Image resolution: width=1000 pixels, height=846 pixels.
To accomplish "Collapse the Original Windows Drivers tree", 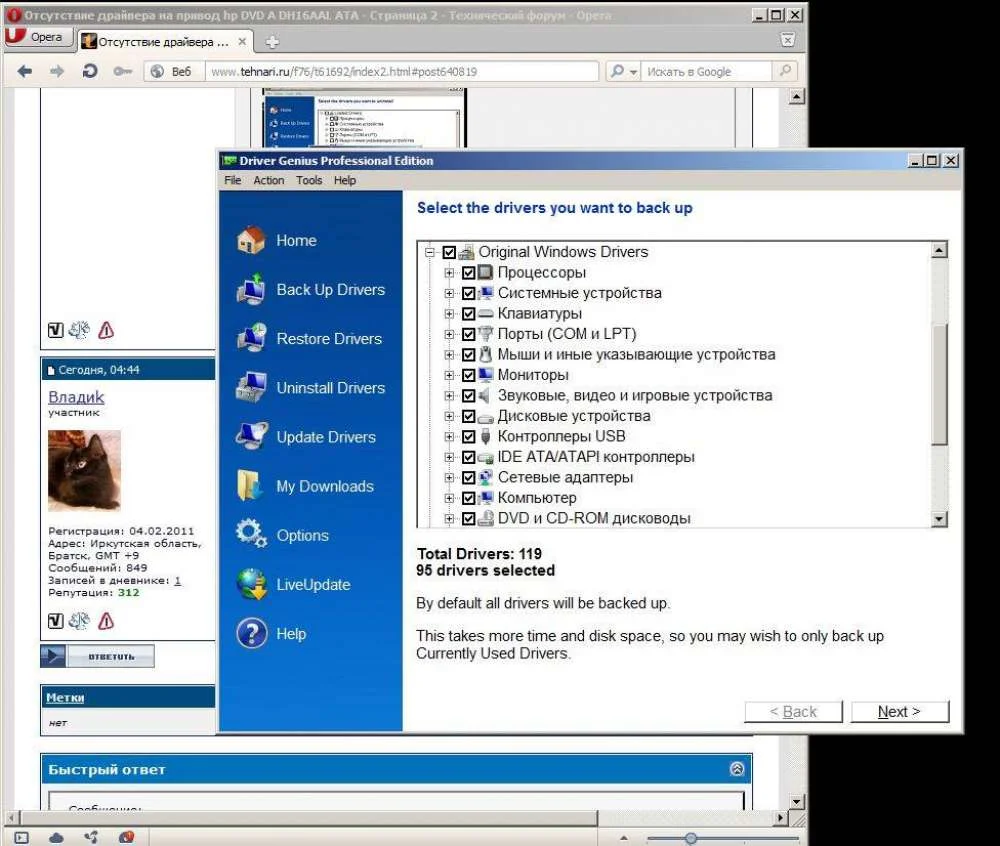I will click(x=430, y=253).
